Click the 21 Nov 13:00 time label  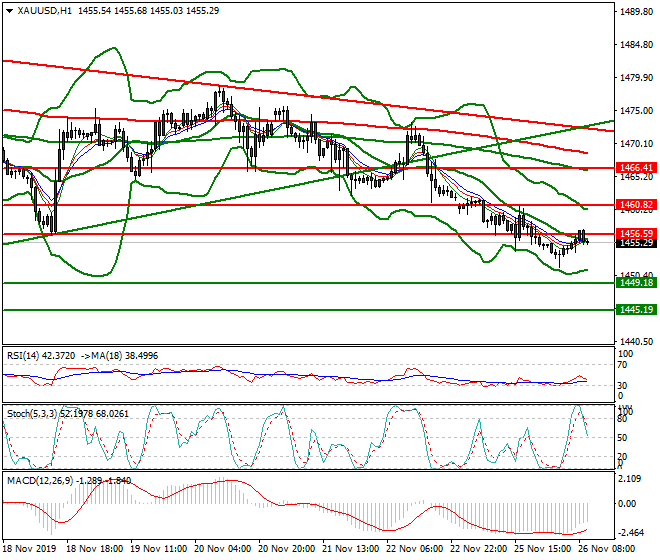click(x=351, y=549)
